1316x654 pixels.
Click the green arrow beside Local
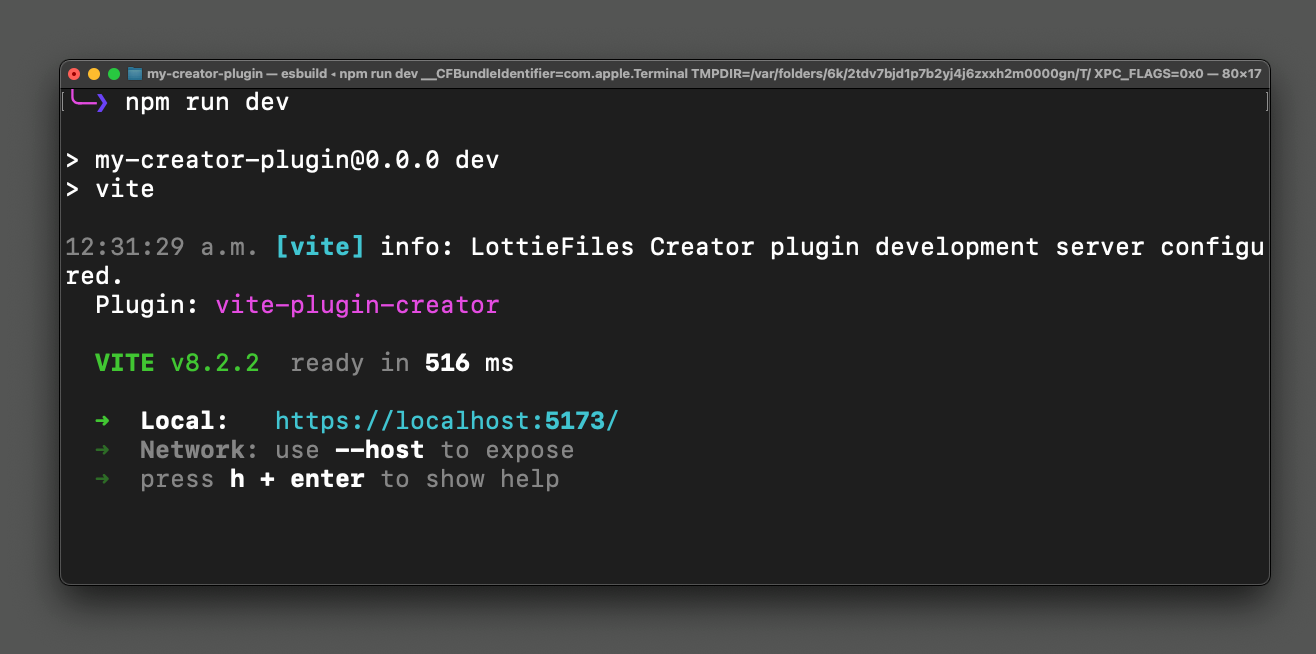coord(102,421)
